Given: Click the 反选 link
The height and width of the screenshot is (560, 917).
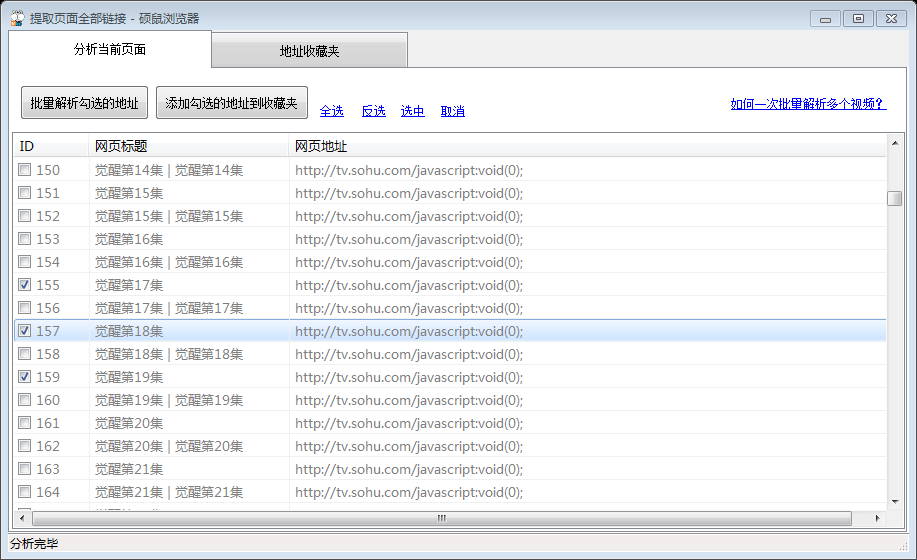Looking at the screenshot, I should click(x=374, y=111).
